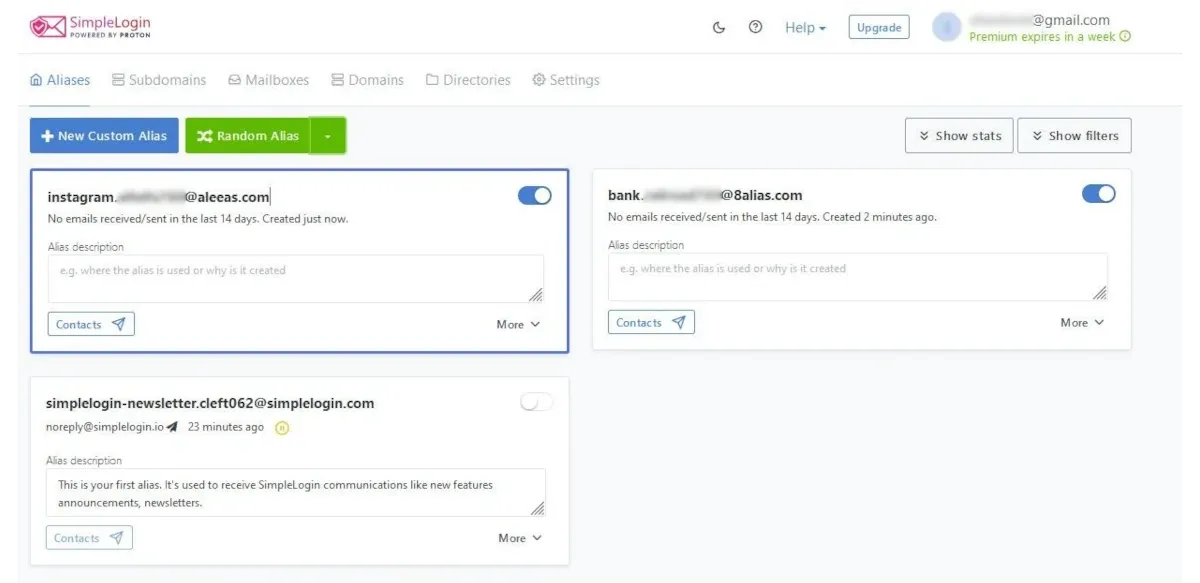Click paper plane icon beside noreply@simplelogin.io
1200x583 pixels.
(x=172, y=427)
